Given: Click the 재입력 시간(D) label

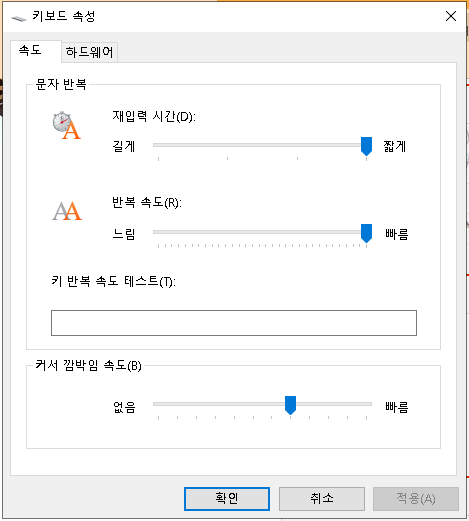Looking at the screenshot, I should [x=154, y=116].
